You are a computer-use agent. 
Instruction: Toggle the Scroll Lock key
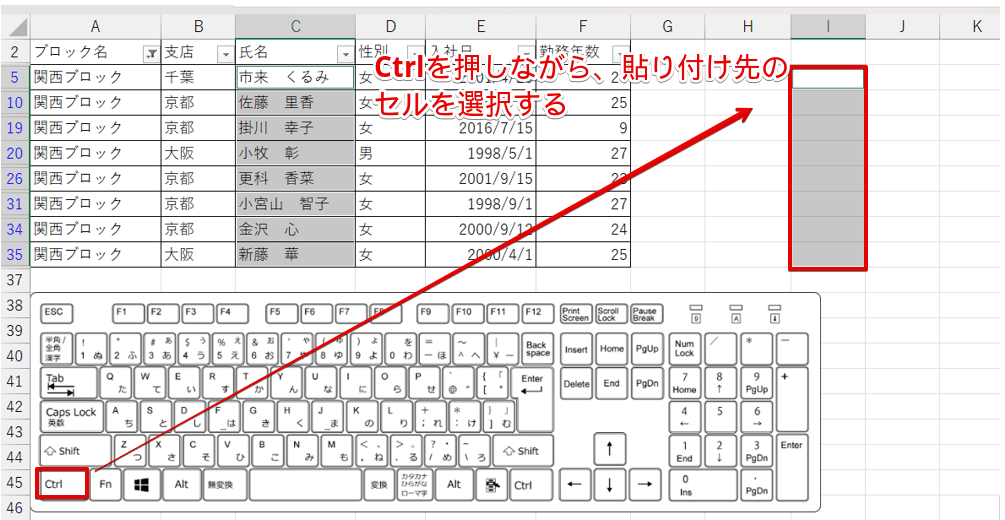(x=608, y=314)
